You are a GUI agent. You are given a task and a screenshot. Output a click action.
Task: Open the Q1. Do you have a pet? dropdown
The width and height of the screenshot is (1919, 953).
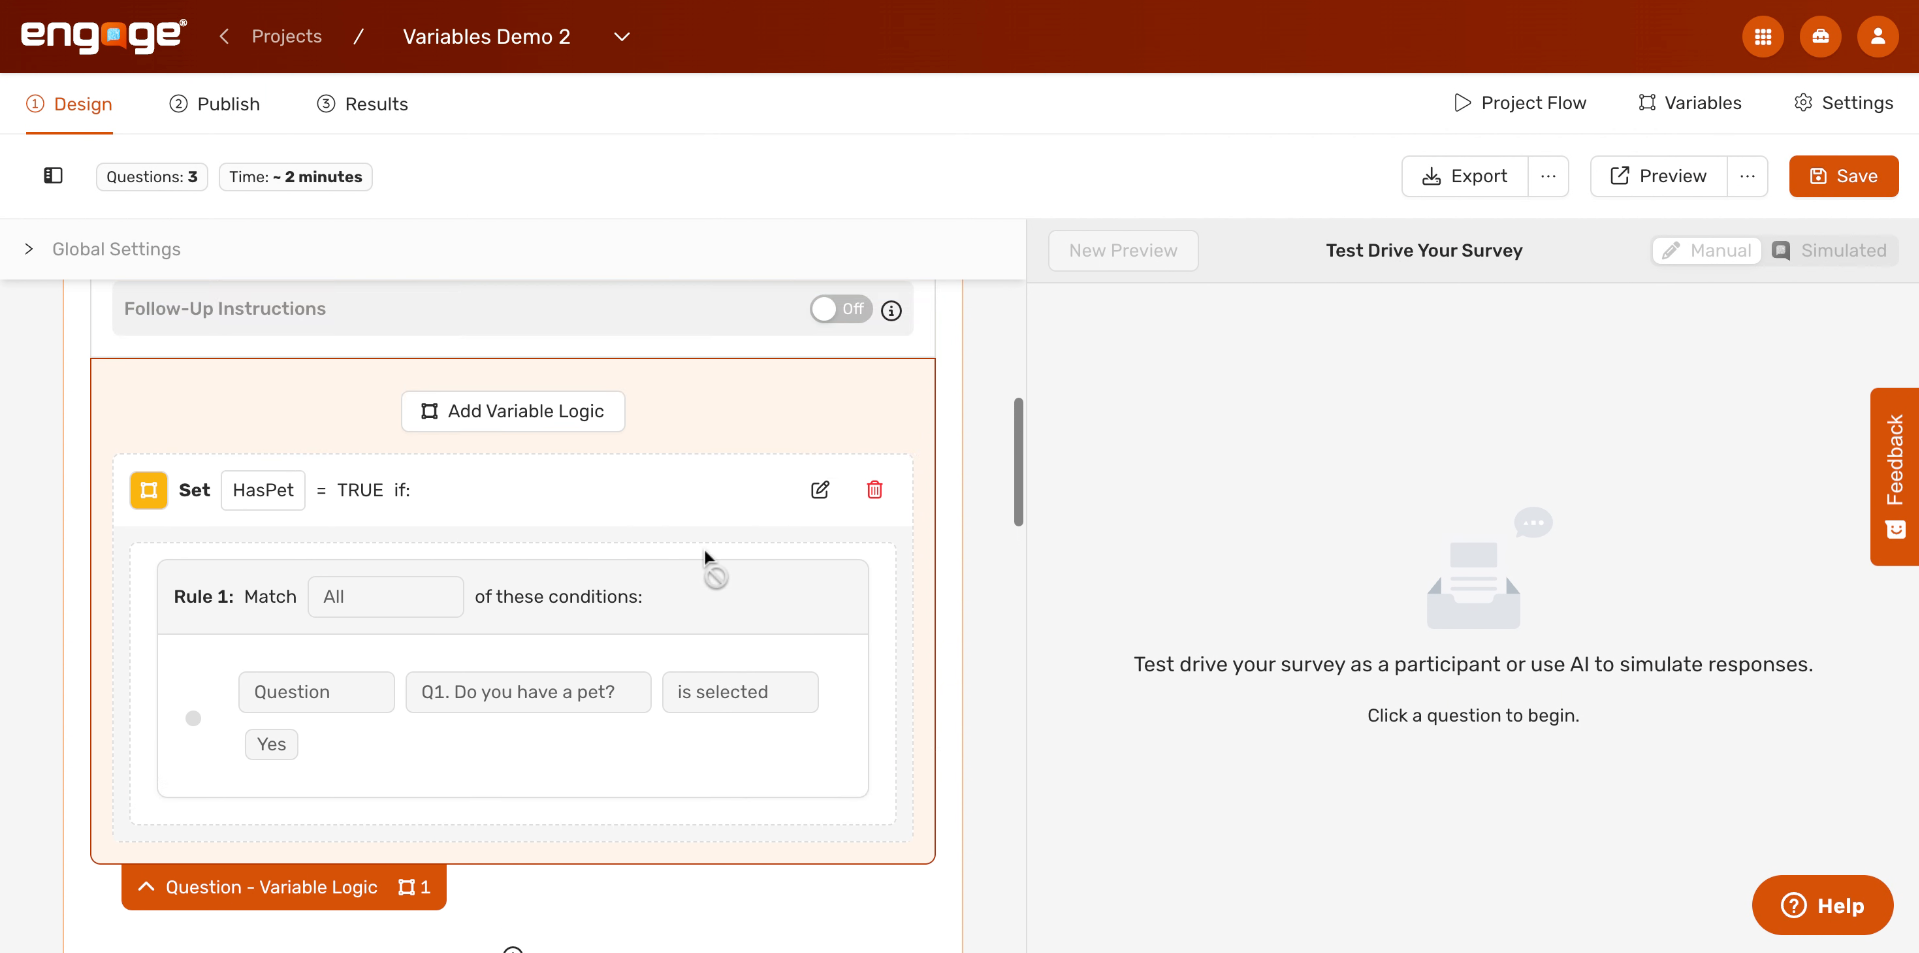click(x=528, y=692)
